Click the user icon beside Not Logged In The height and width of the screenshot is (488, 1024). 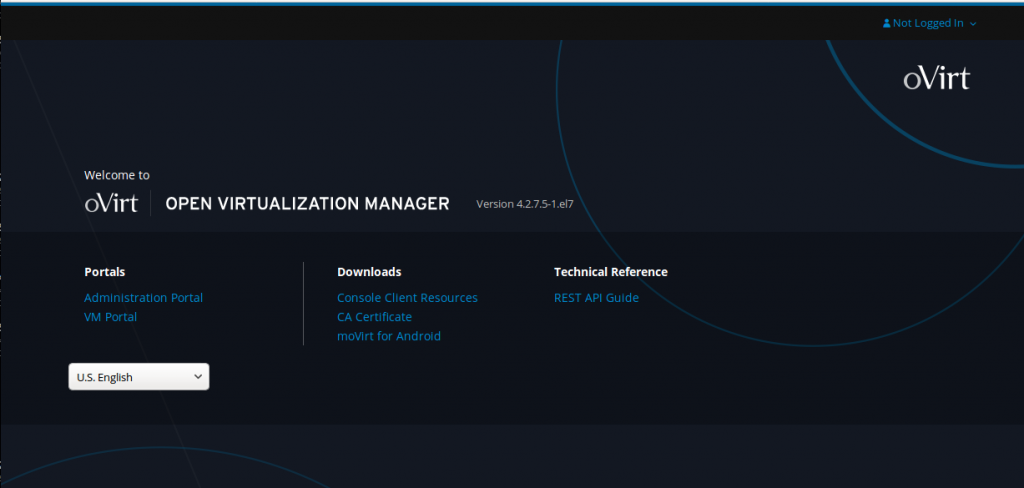[886, 24]
